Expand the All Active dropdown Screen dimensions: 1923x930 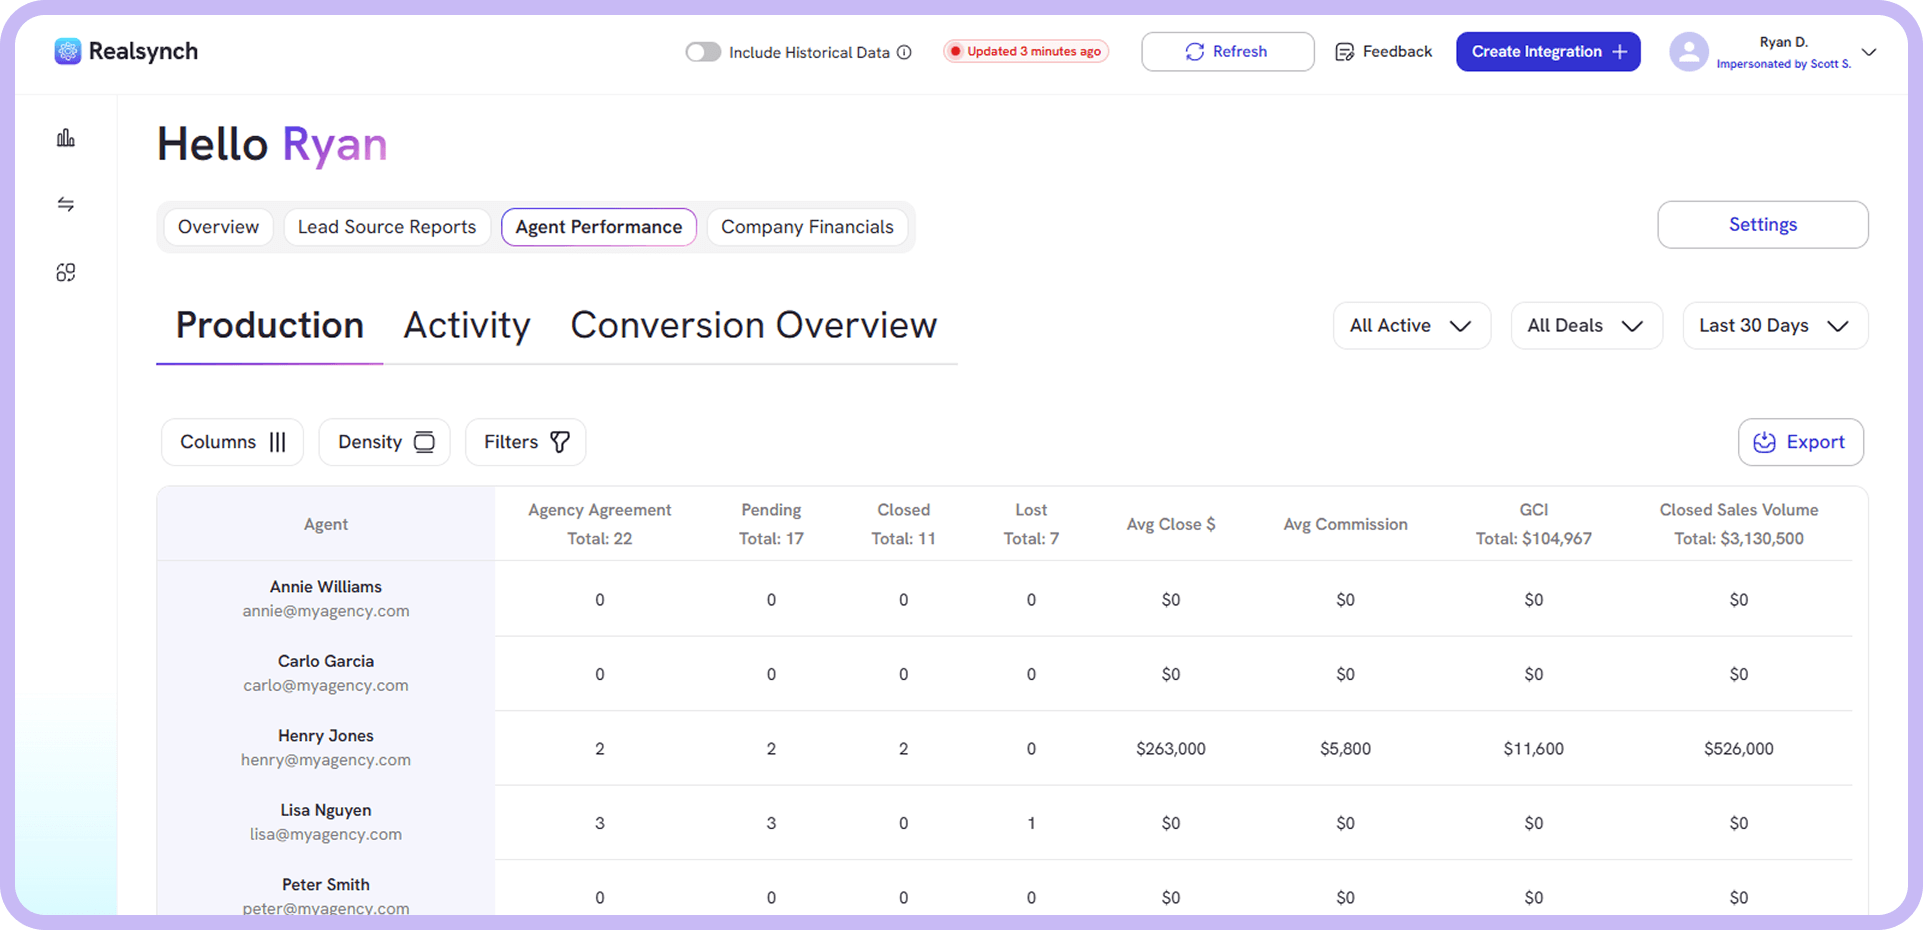click(x=1411, y=326)
